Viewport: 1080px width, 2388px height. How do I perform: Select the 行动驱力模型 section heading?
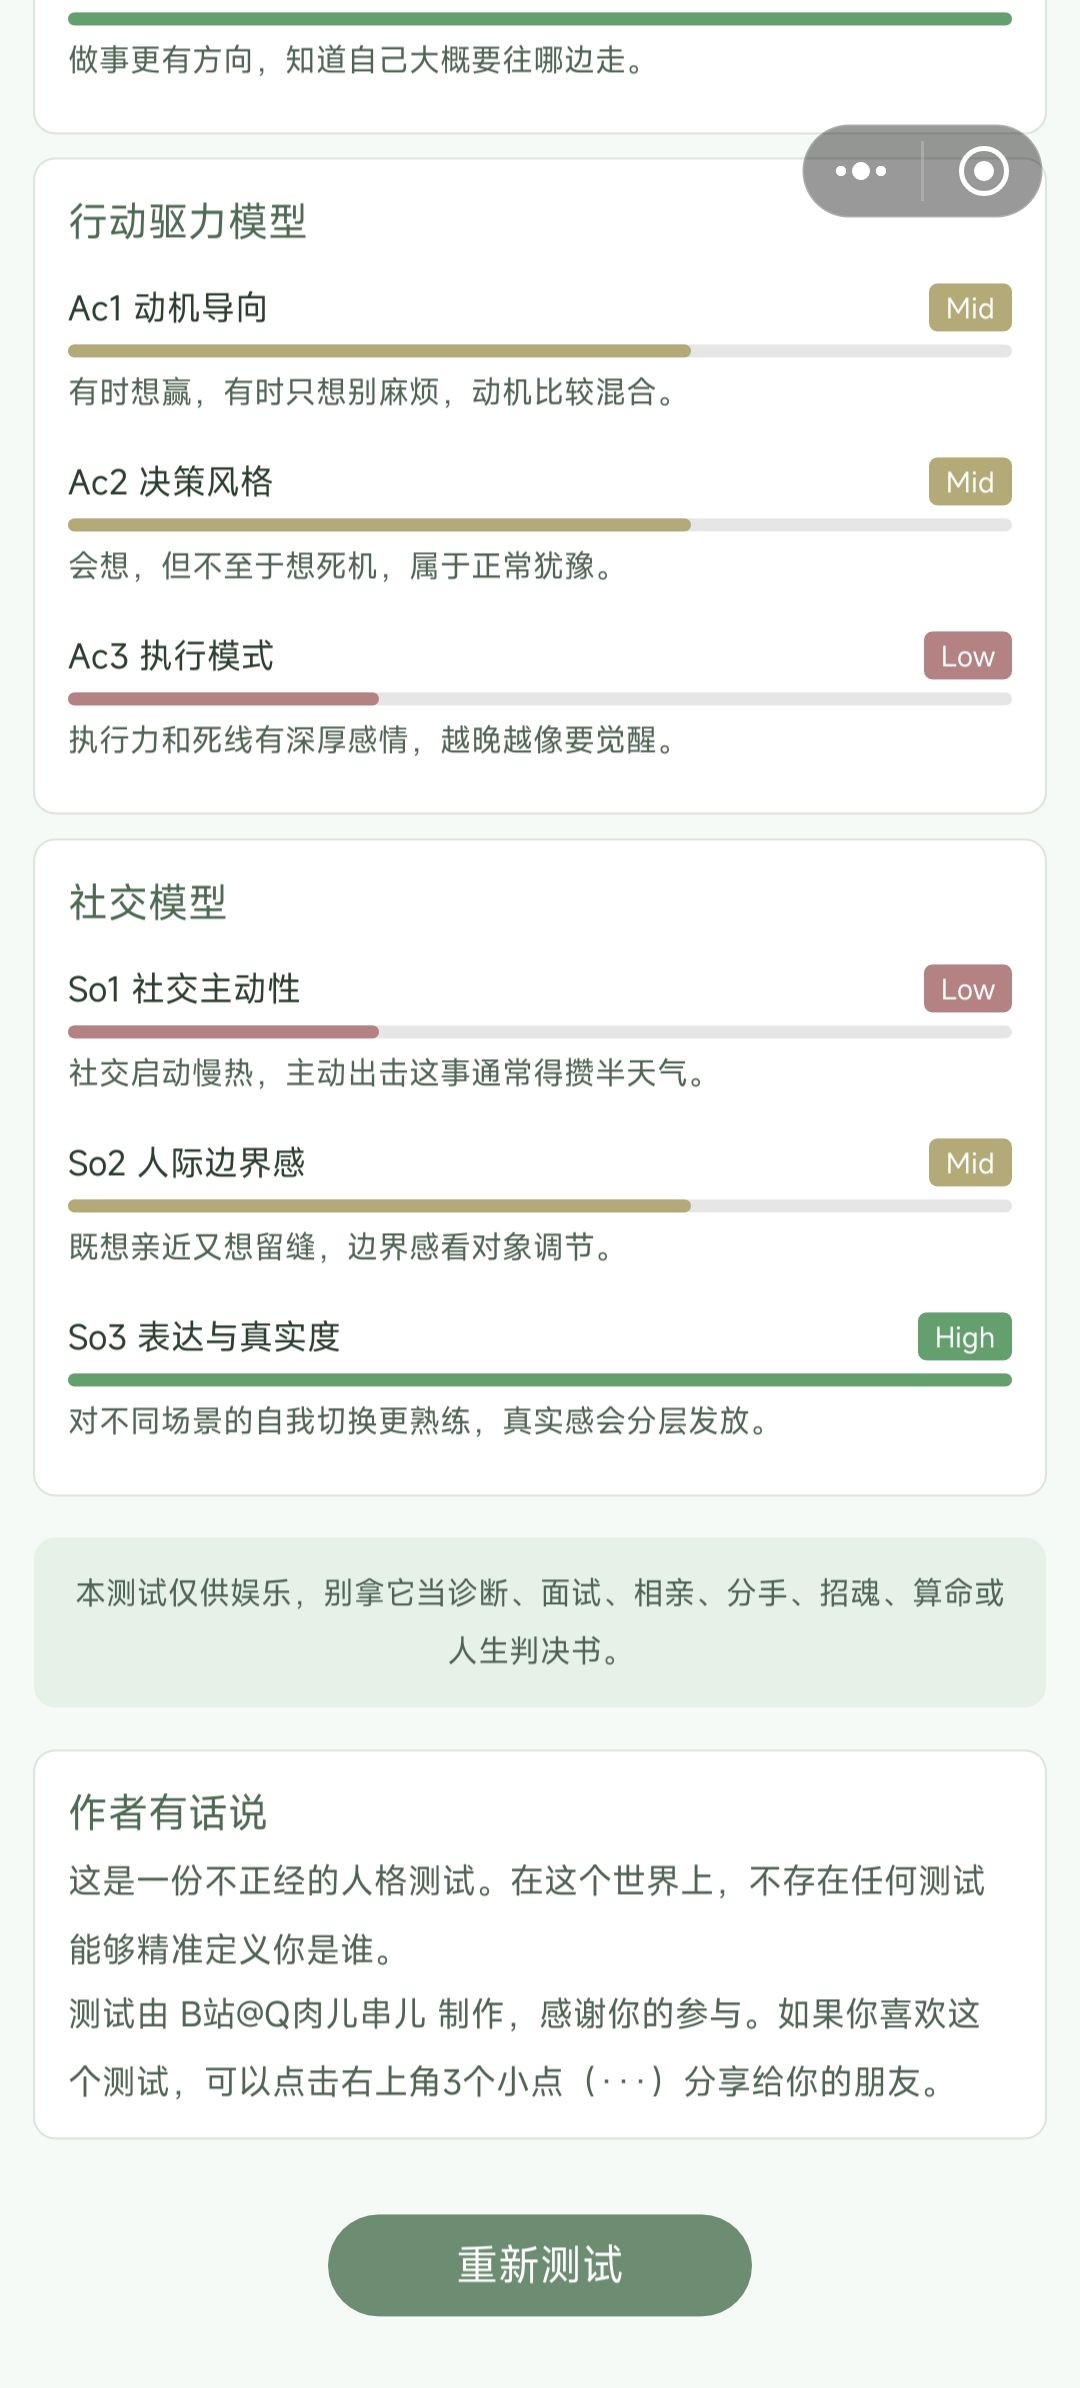(x=187, y=221)
